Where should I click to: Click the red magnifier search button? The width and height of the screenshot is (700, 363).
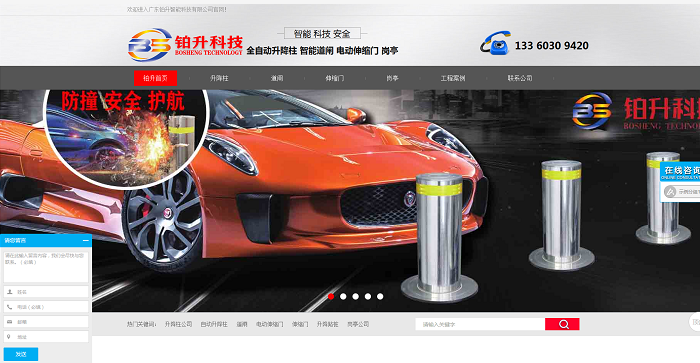562,324
